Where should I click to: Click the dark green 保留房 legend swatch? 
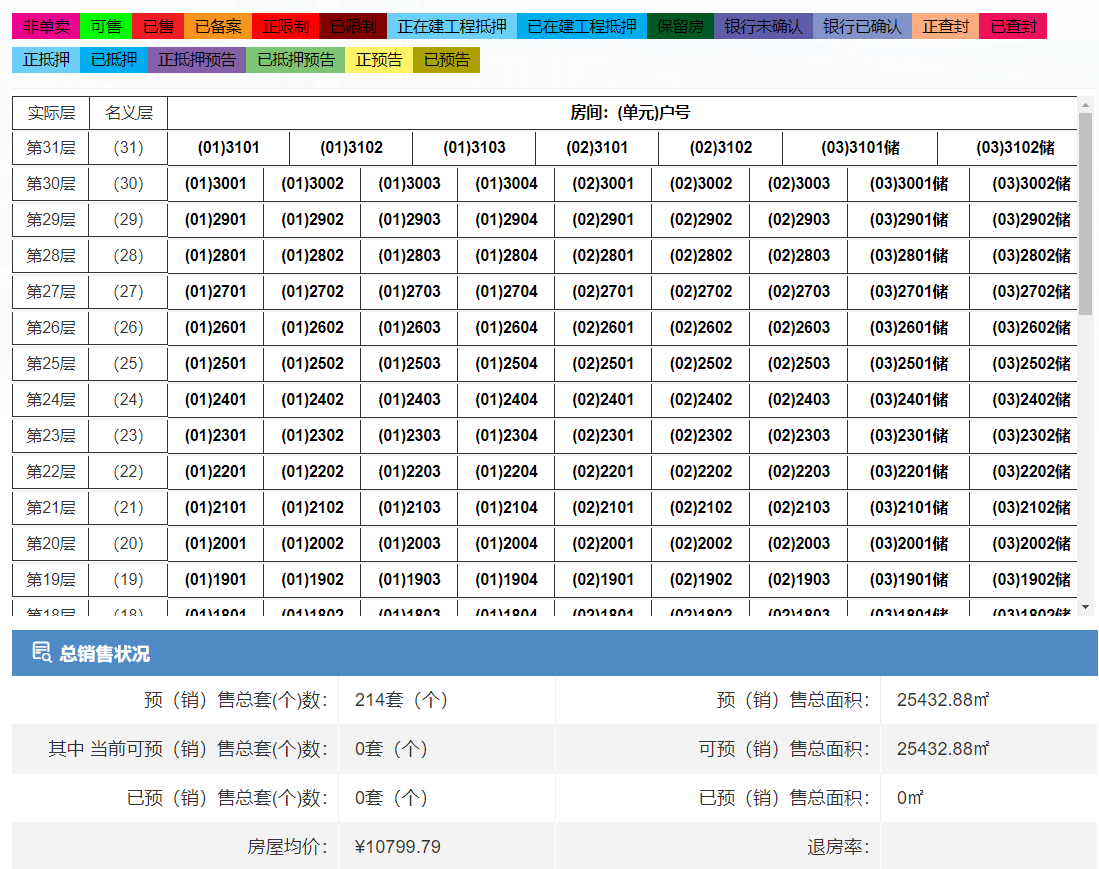[680, 27]
